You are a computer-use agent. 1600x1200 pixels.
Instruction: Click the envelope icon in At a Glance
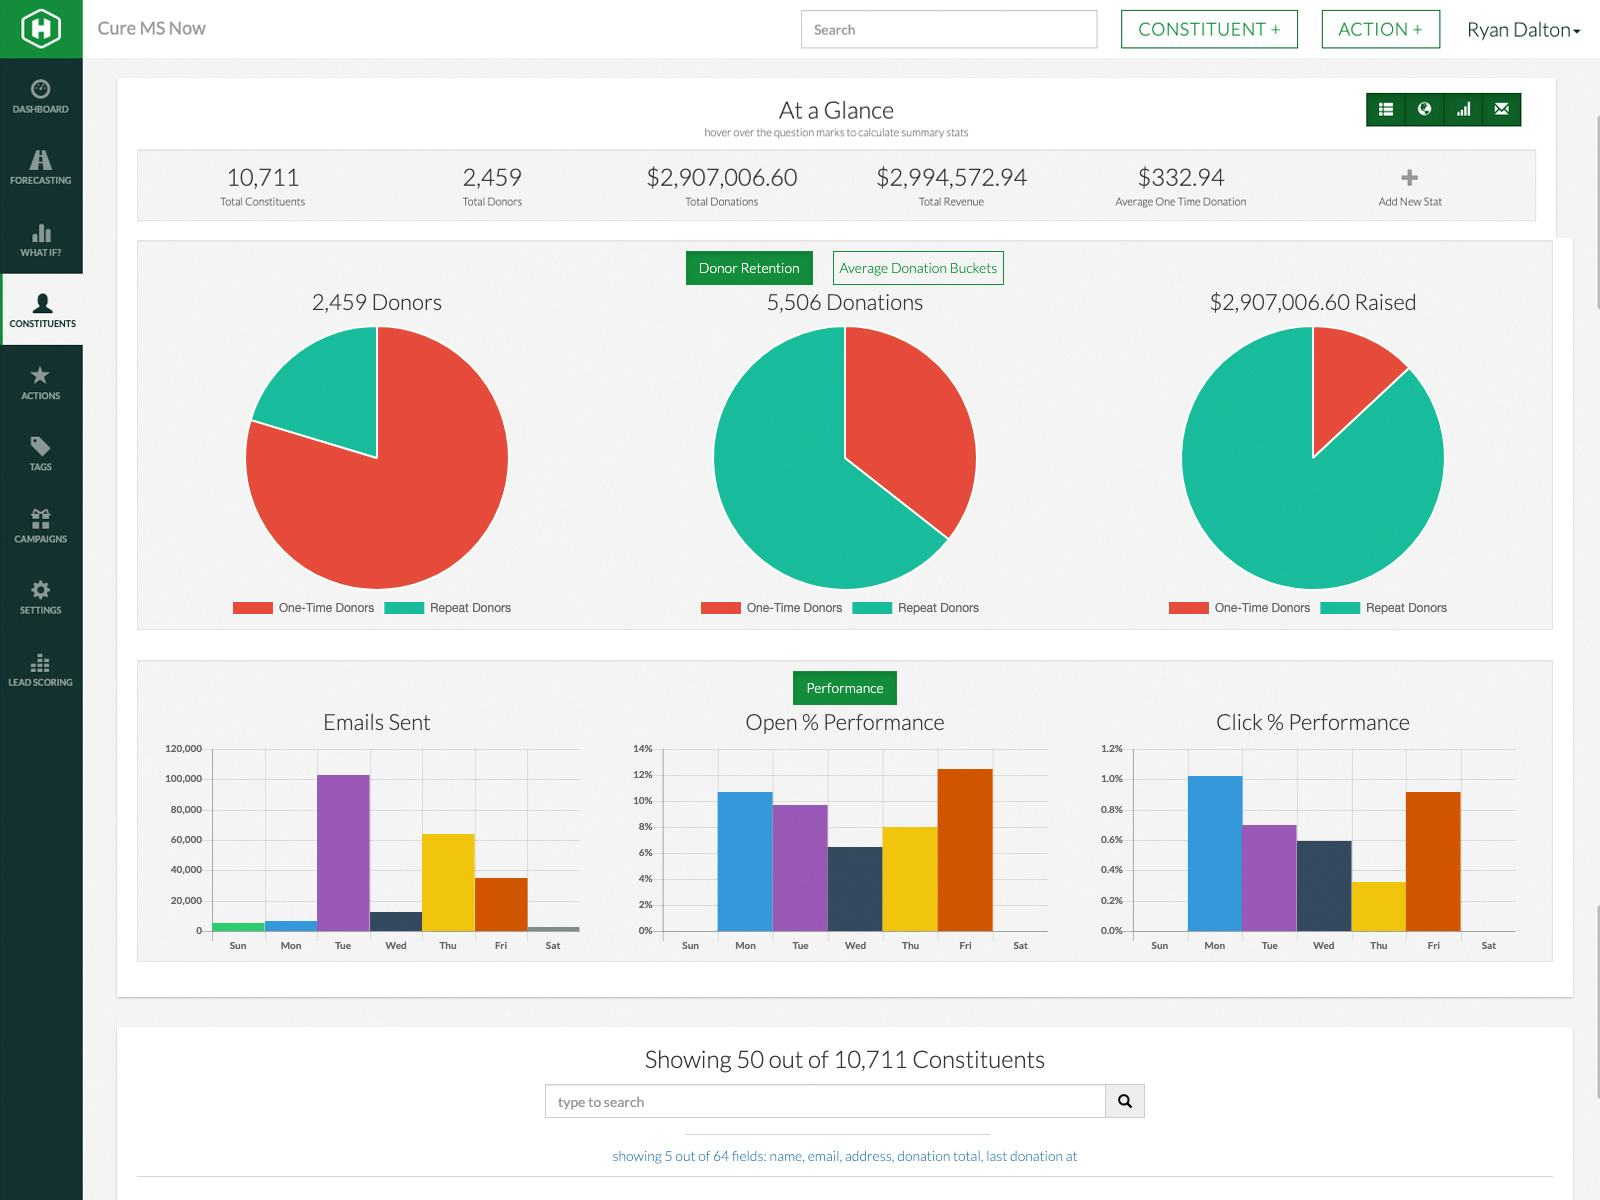(1501, 110)
